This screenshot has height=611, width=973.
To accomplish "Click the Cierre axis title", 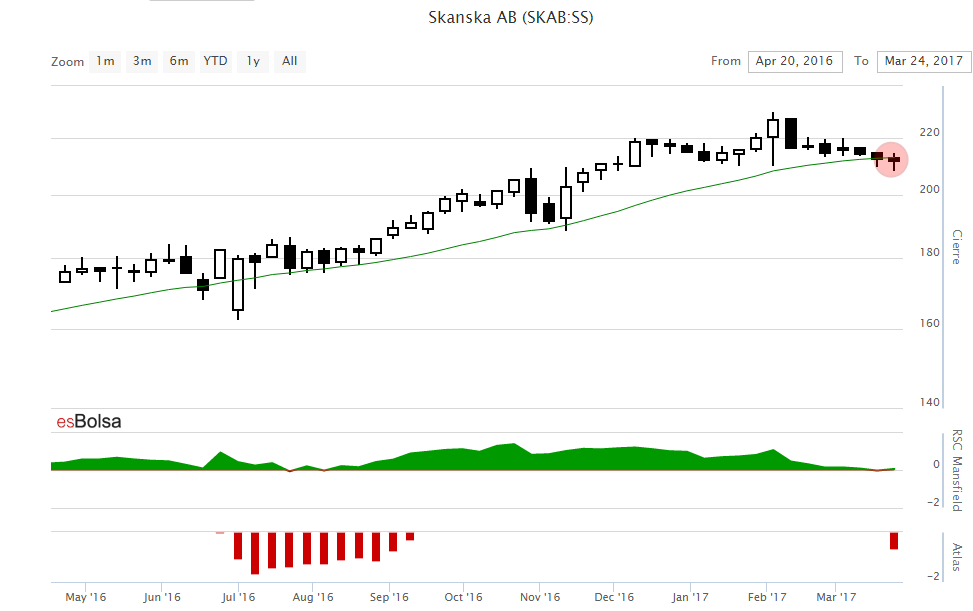I will tap(957, 247).
